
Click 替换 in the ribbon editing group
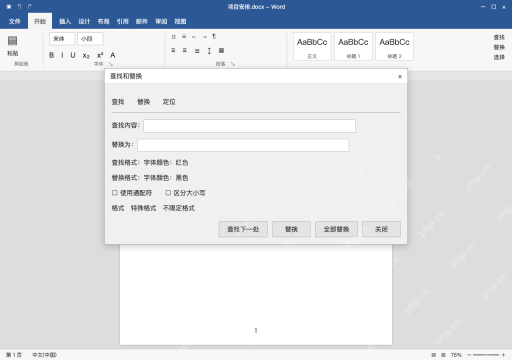[x=499, y=47]
